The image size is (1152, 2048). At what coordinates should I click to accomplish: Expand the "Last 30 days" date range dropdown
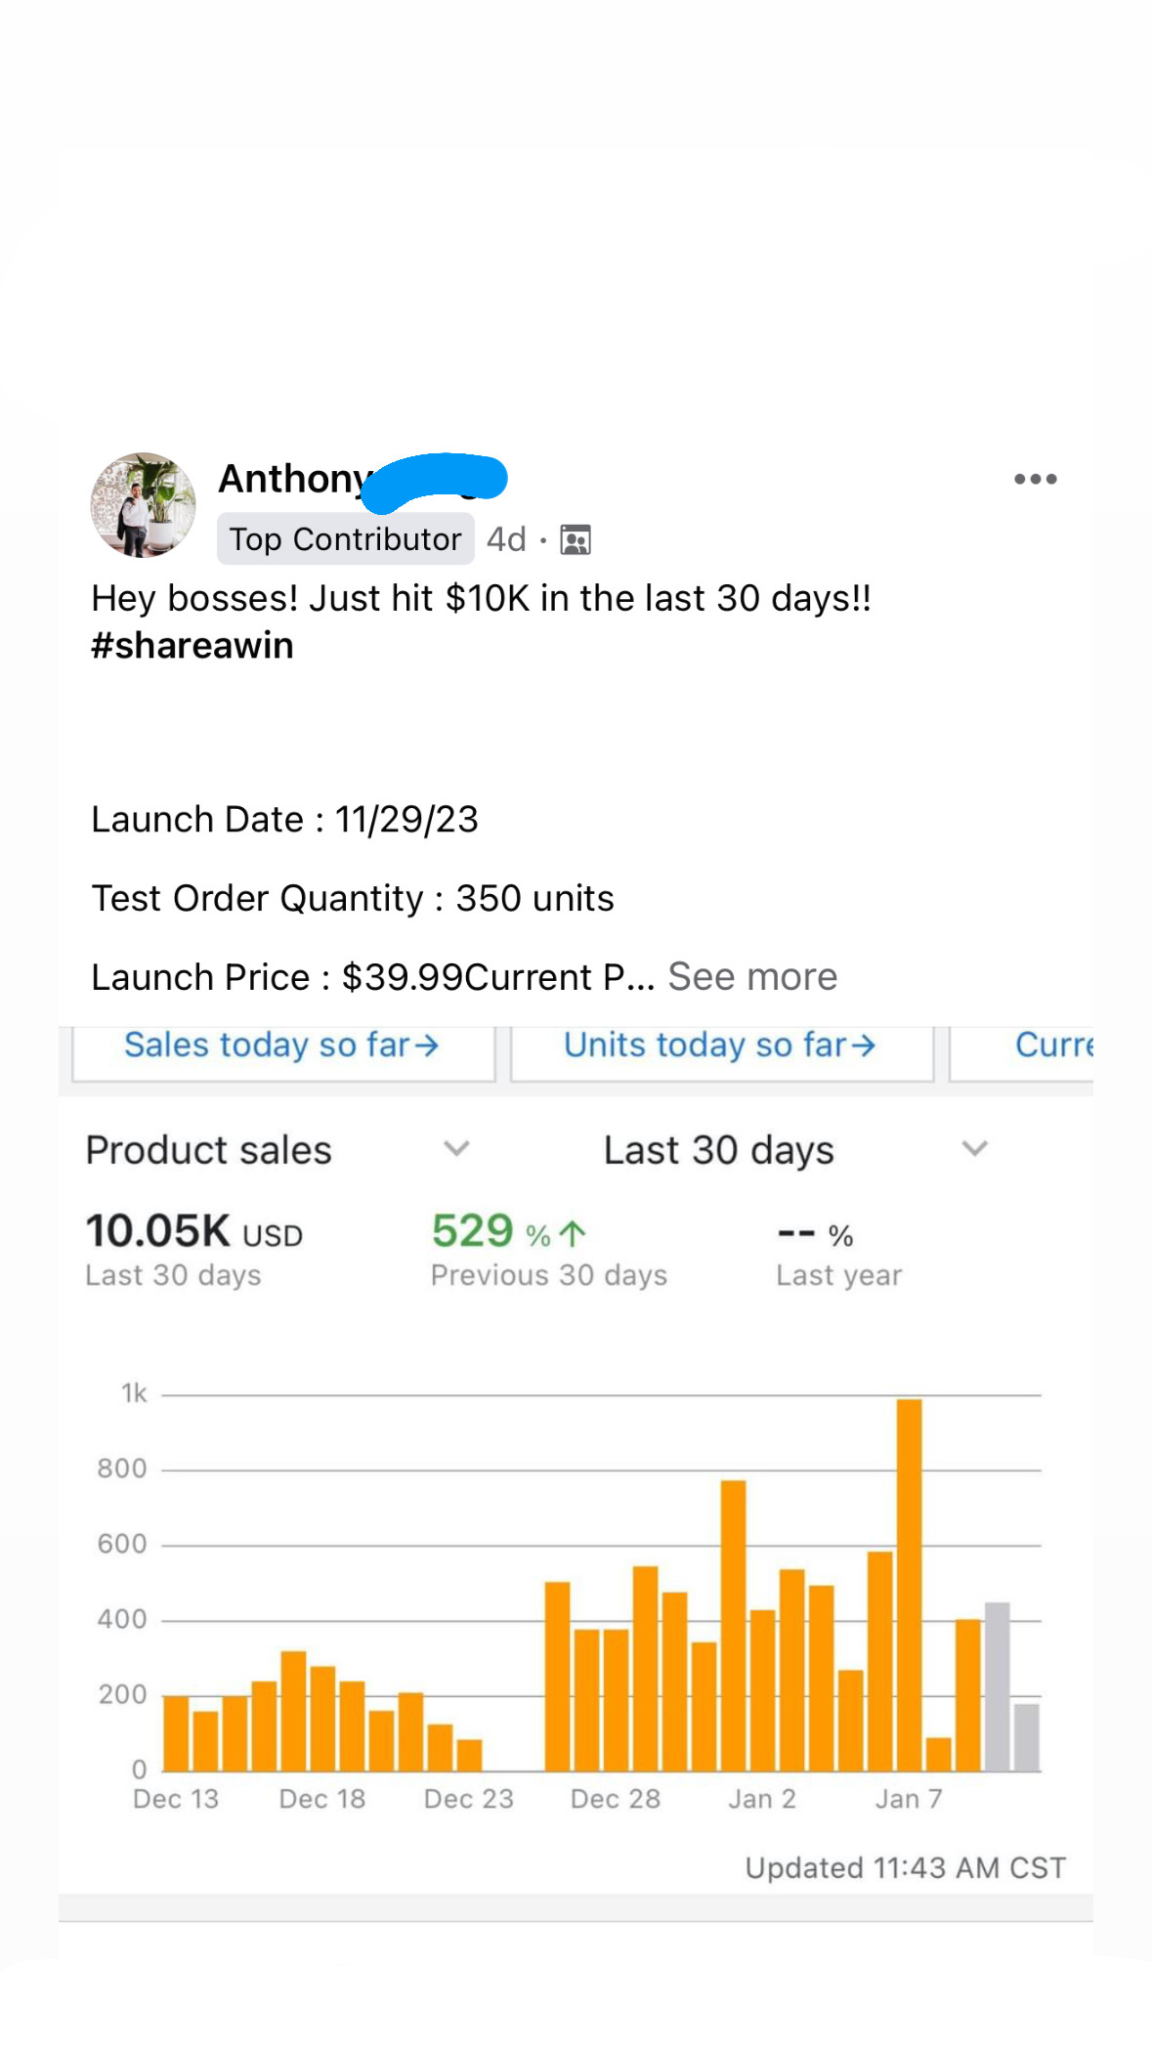975,1149
